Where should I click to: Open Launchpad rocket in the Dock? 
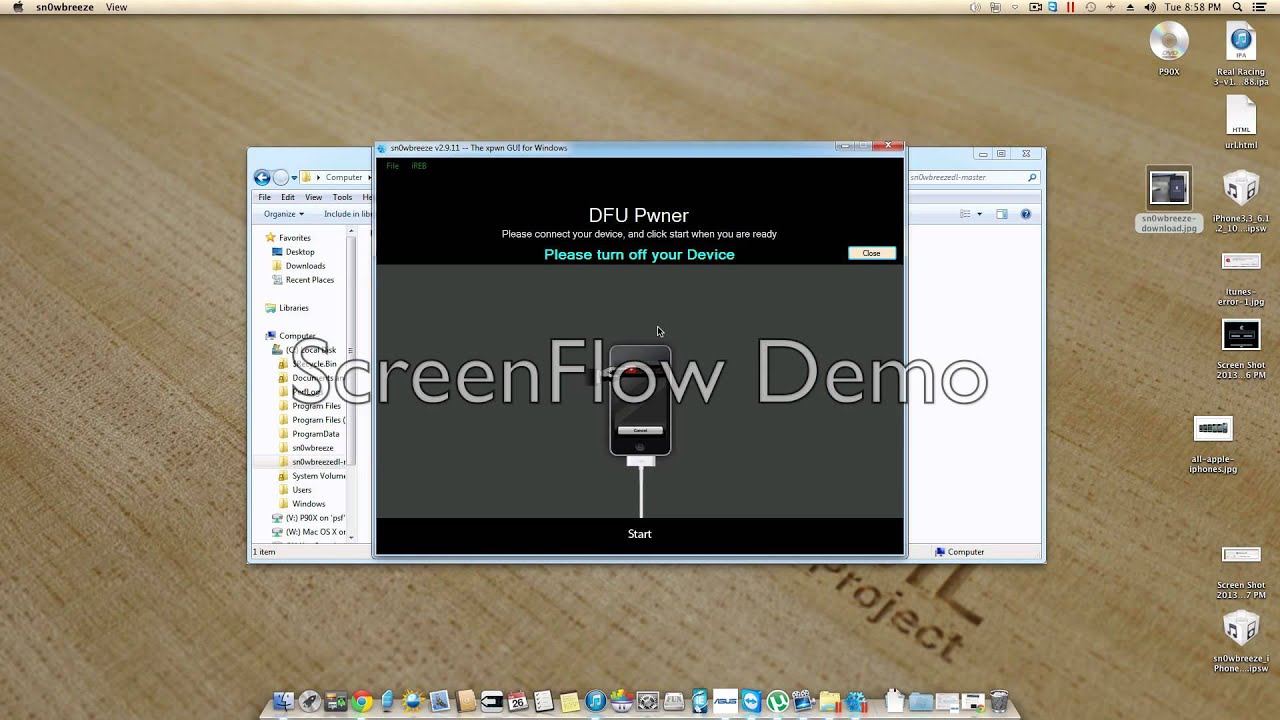(x=309, y=701)
